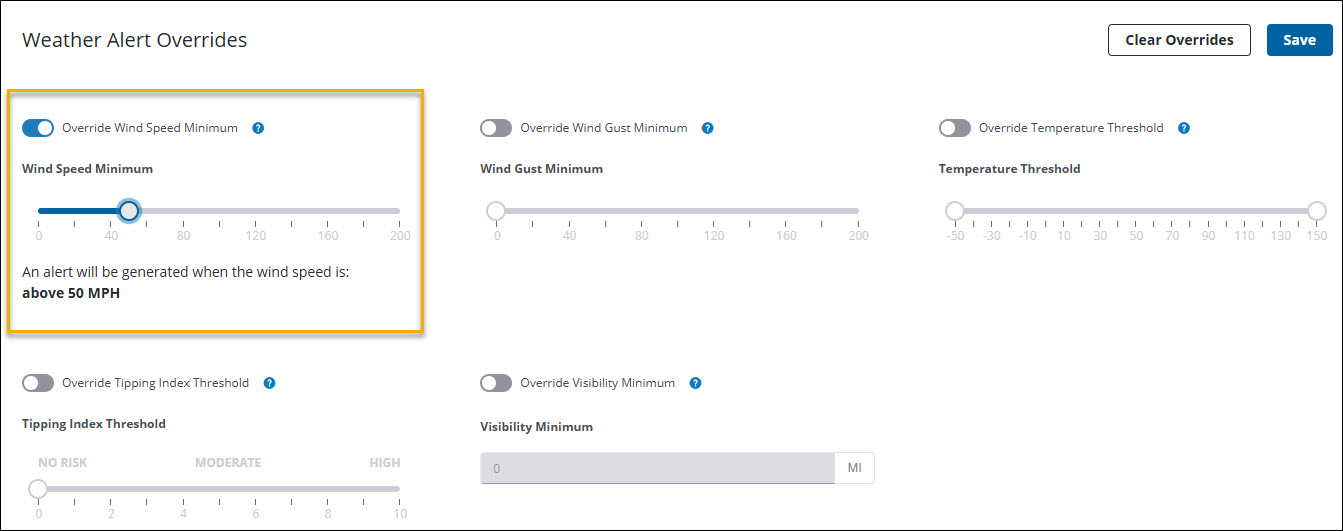Click help icon beside Override Wind Speed Minimum
This screenshot has height=531, width=1343.
coord(258,128)
